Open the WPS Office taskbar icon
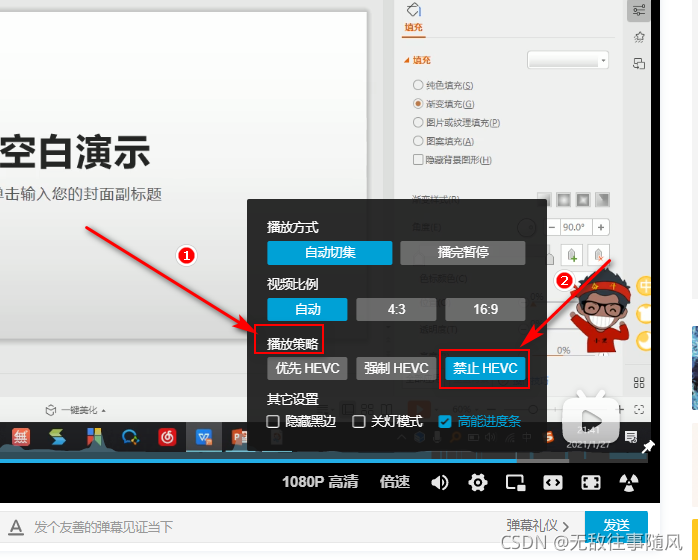The image size is (698, 560). 204,437
